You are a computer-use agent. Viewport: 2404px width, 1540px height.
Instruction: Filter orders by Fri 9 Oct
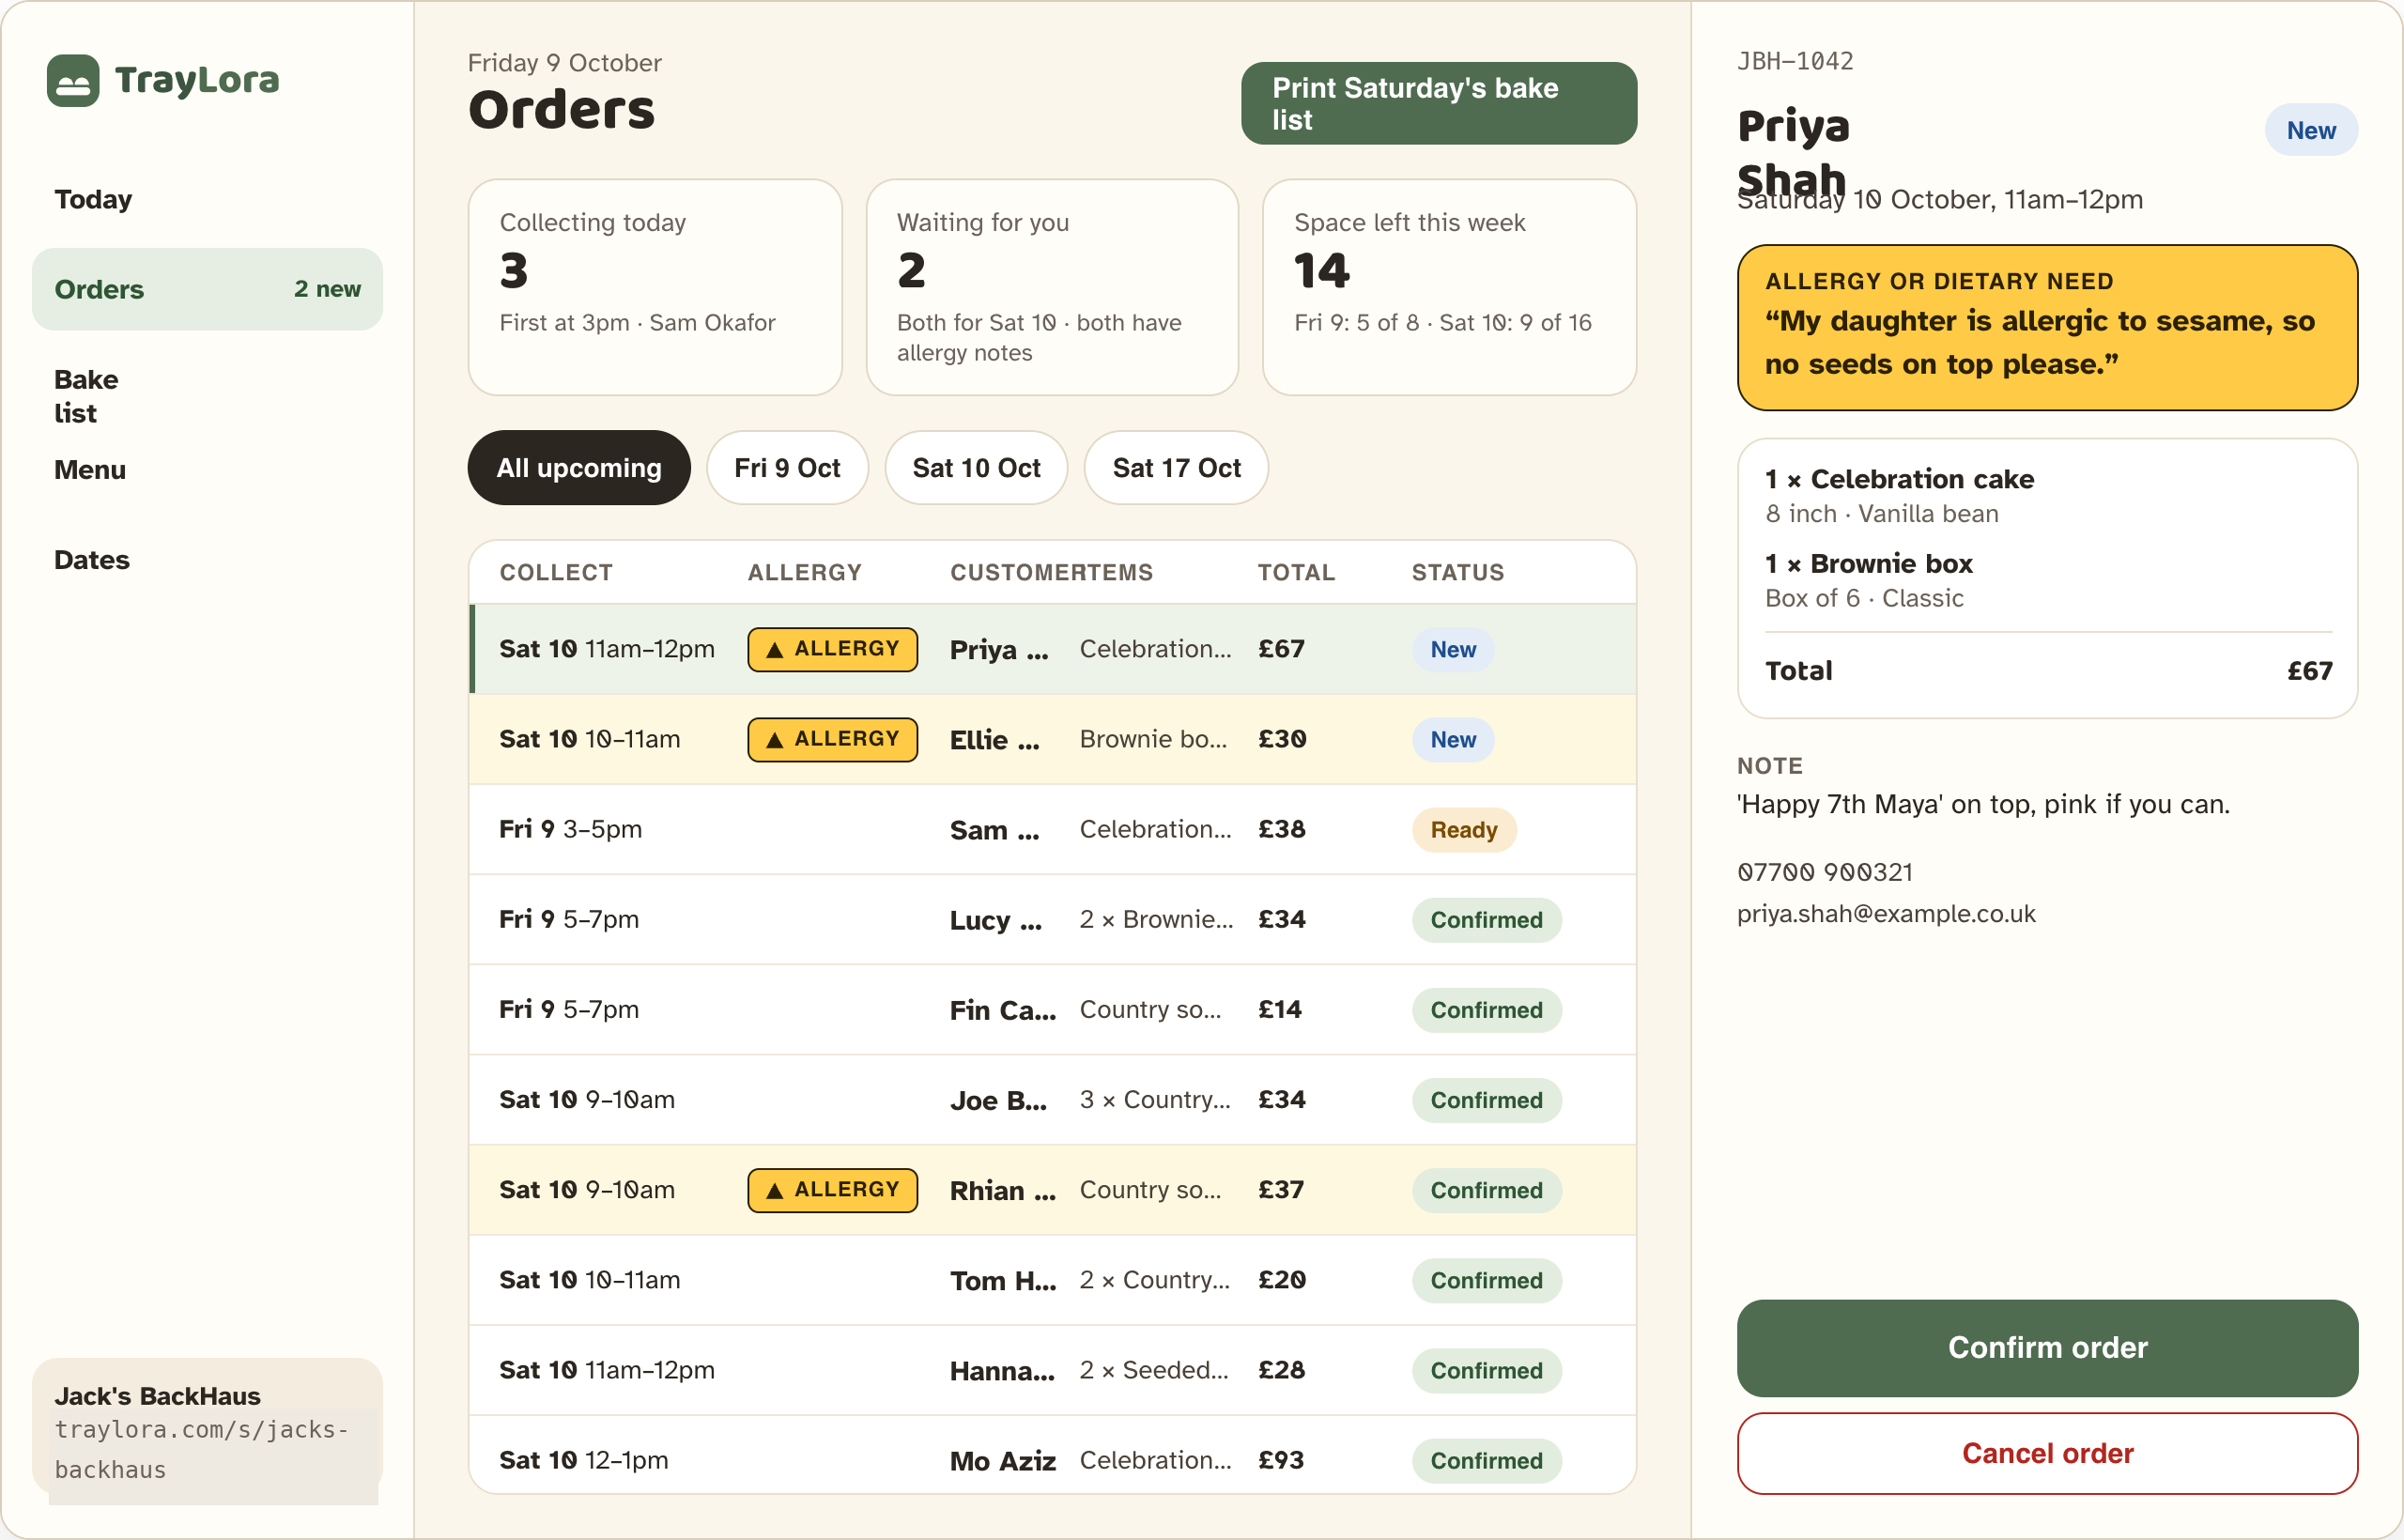[x=786, y=467]
